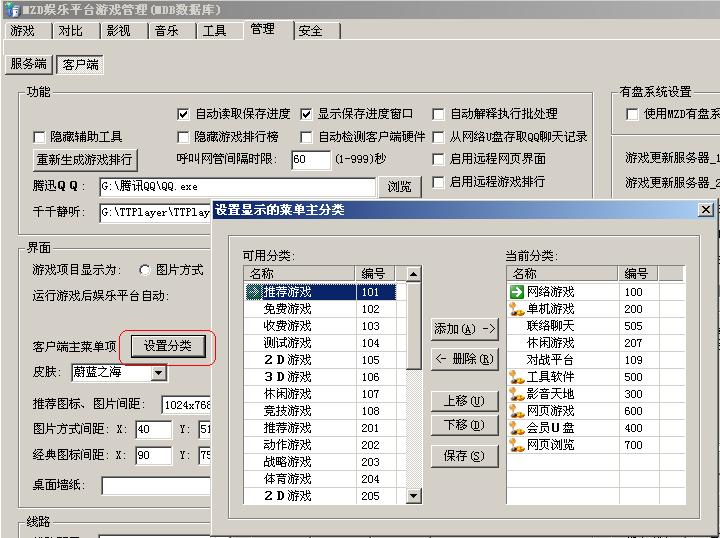Click the icon beside 网页浏览

pyautogui.click(x=517, y=445)
